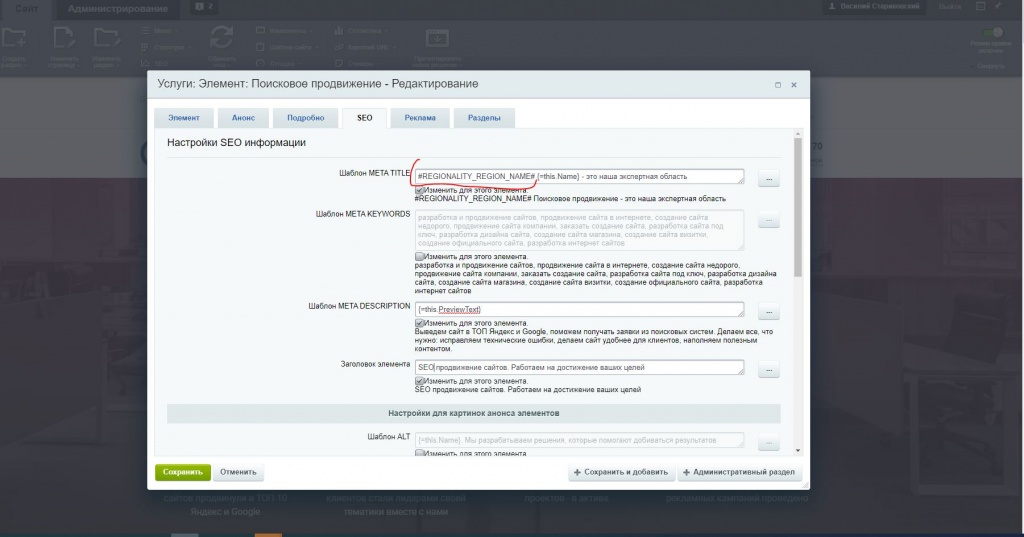Viewport: 1024px width, 537px height.
Task: Toggle 'Изменить для этого элемента' under META DESCRIPTION
Action: pos(419,323)
